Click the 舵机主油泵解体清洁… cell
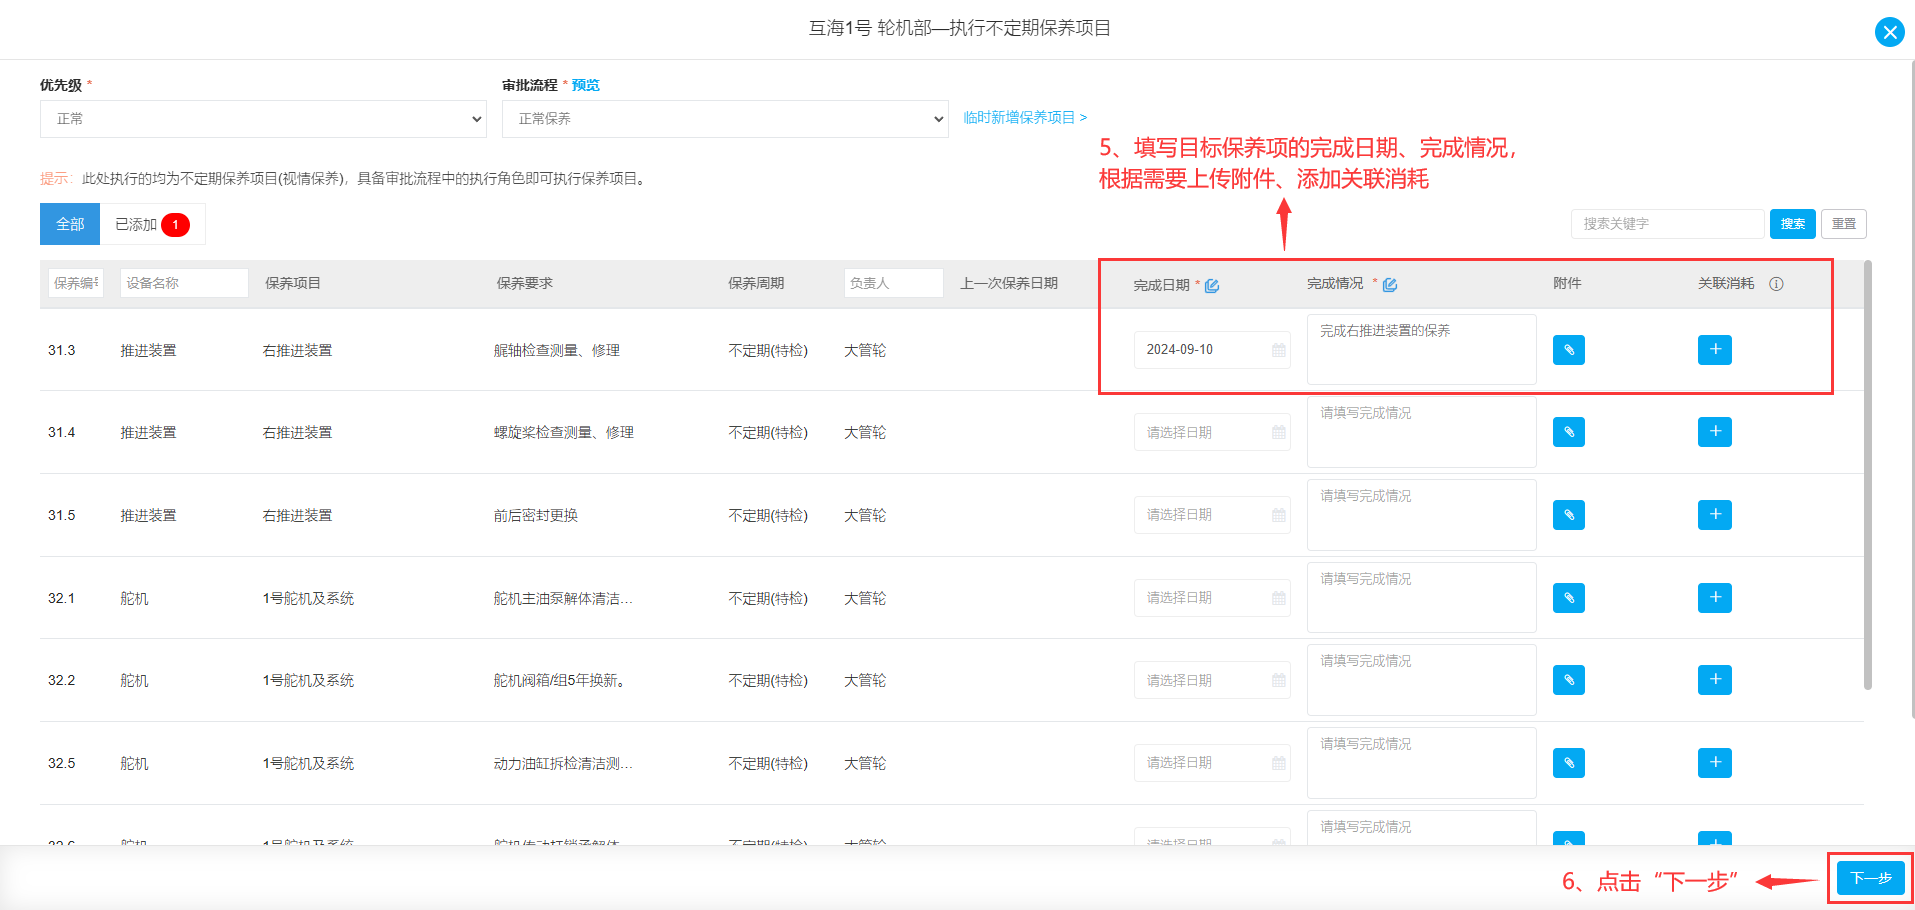This screenshot has height=910, width=1915. (x=562, y=598)
